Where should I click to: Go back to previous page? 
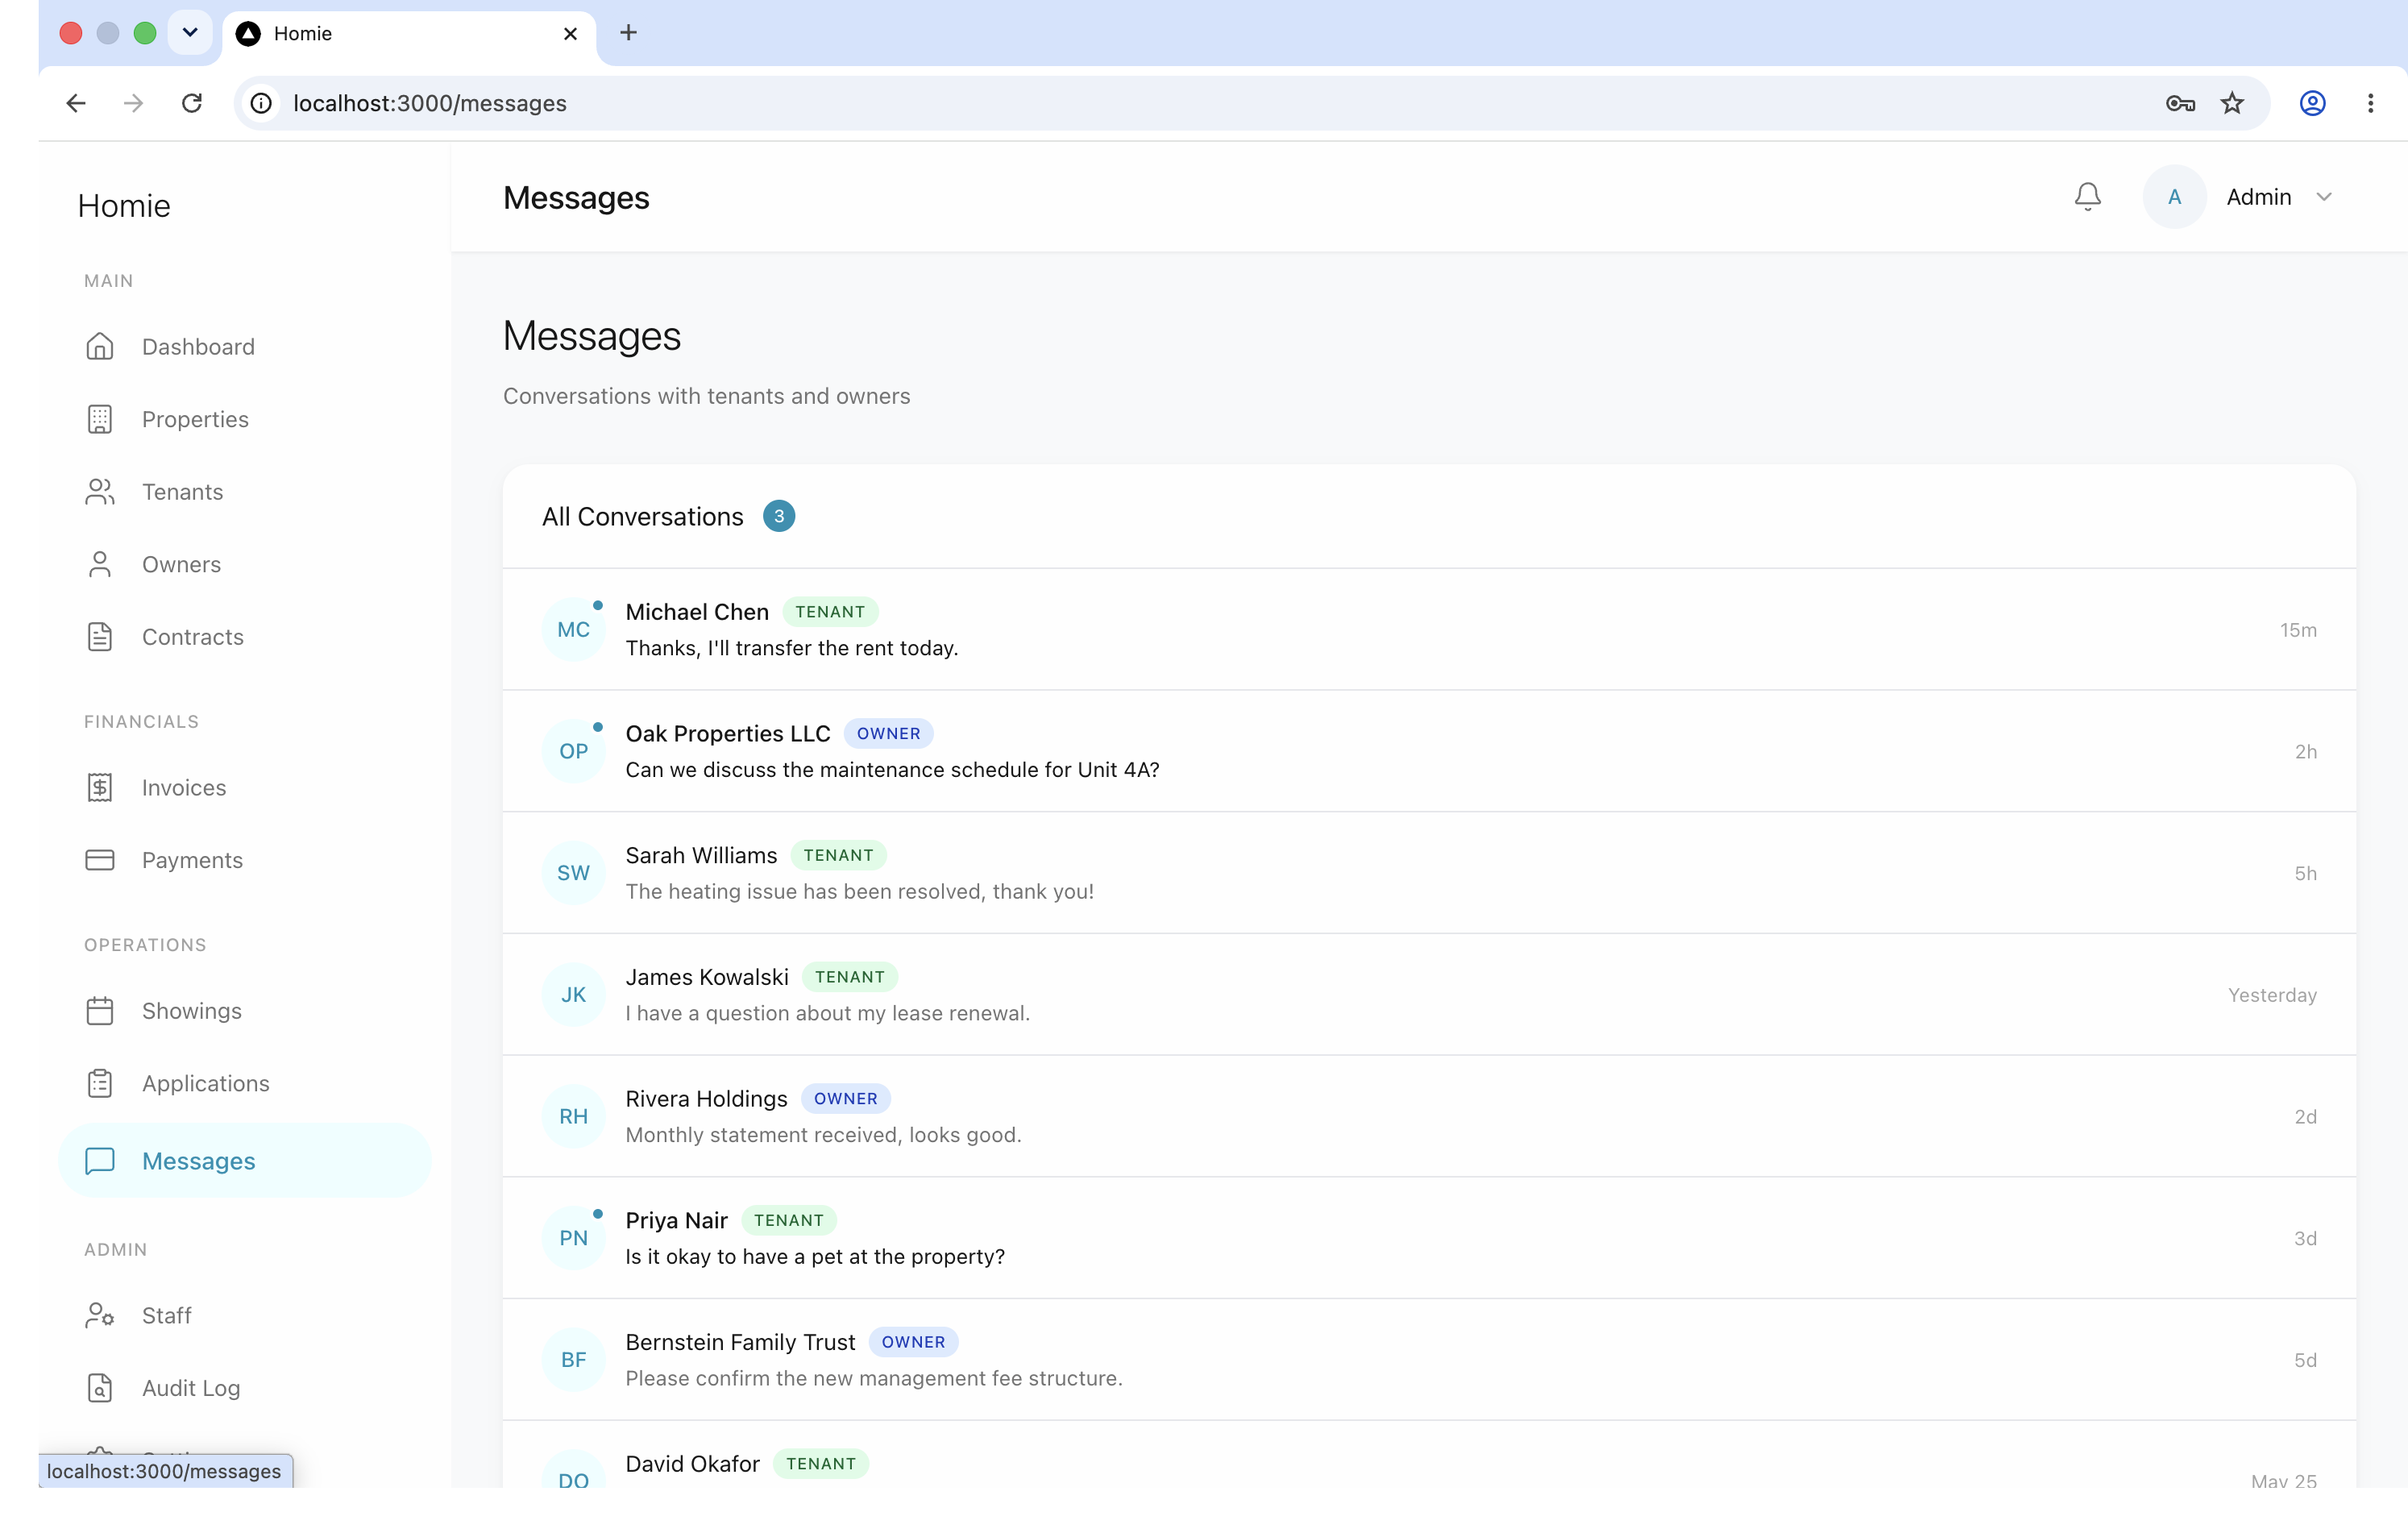pyautogui.click(x=76, y=103)
